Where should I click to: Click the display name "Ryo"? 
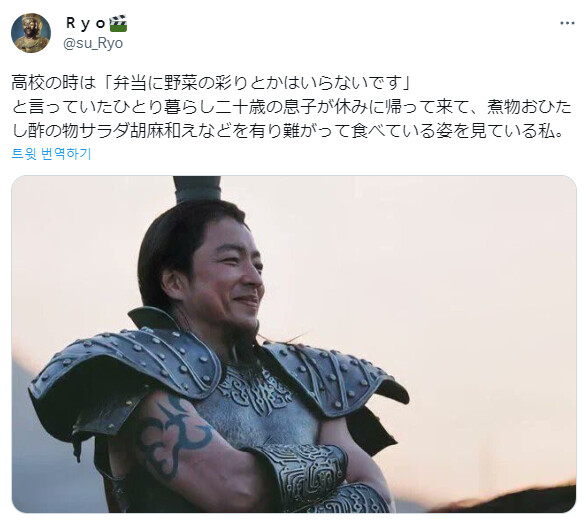click(x=86, y=23)
